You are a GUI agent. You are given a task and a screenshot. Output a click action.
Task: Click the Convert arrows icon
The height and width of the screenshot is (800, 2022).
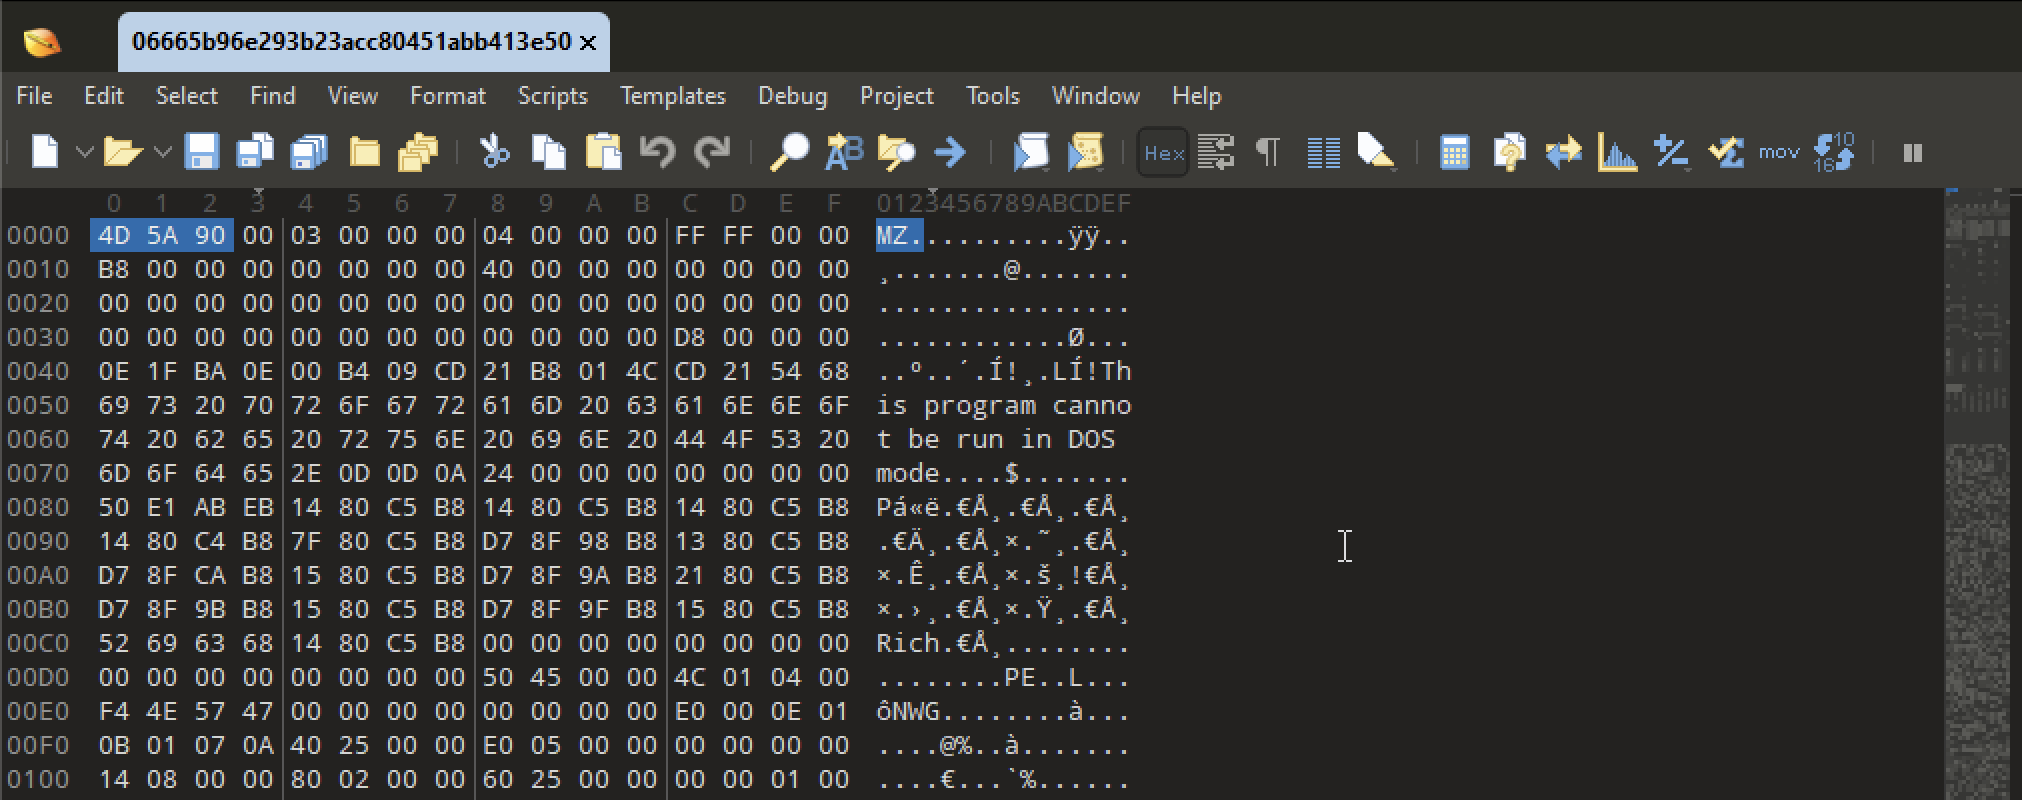pyautogui.click(x=1563, y=152)
